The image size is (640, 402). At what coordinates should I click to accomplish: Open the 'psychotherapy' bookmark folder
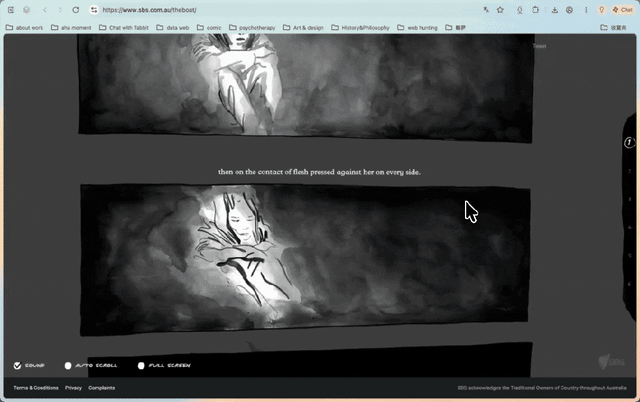252,28
